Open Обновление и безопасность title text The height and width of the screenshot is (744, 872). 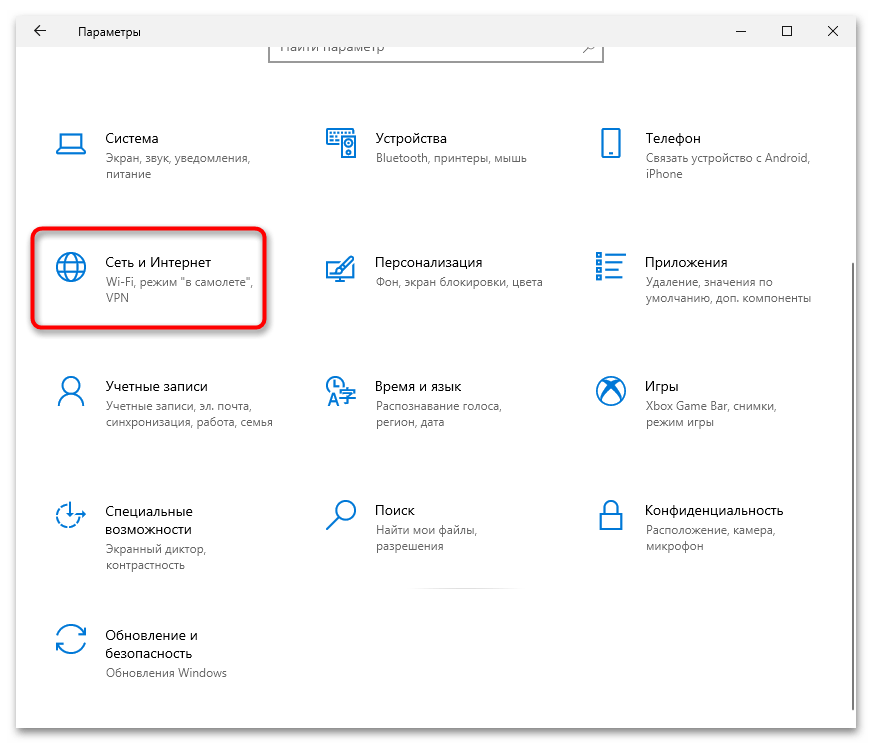[151, 644]
